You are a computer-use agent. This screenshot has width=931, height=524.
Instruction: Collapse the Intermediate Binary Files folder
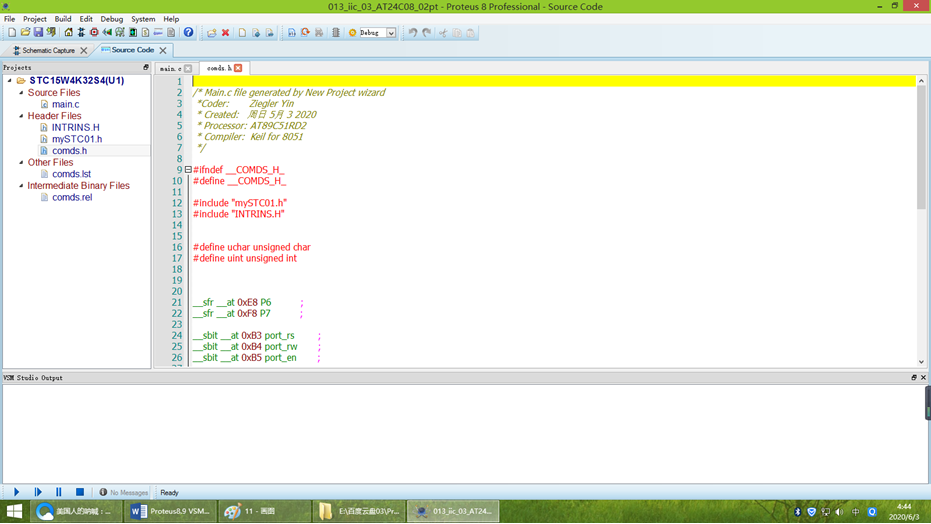coord(21,186)
